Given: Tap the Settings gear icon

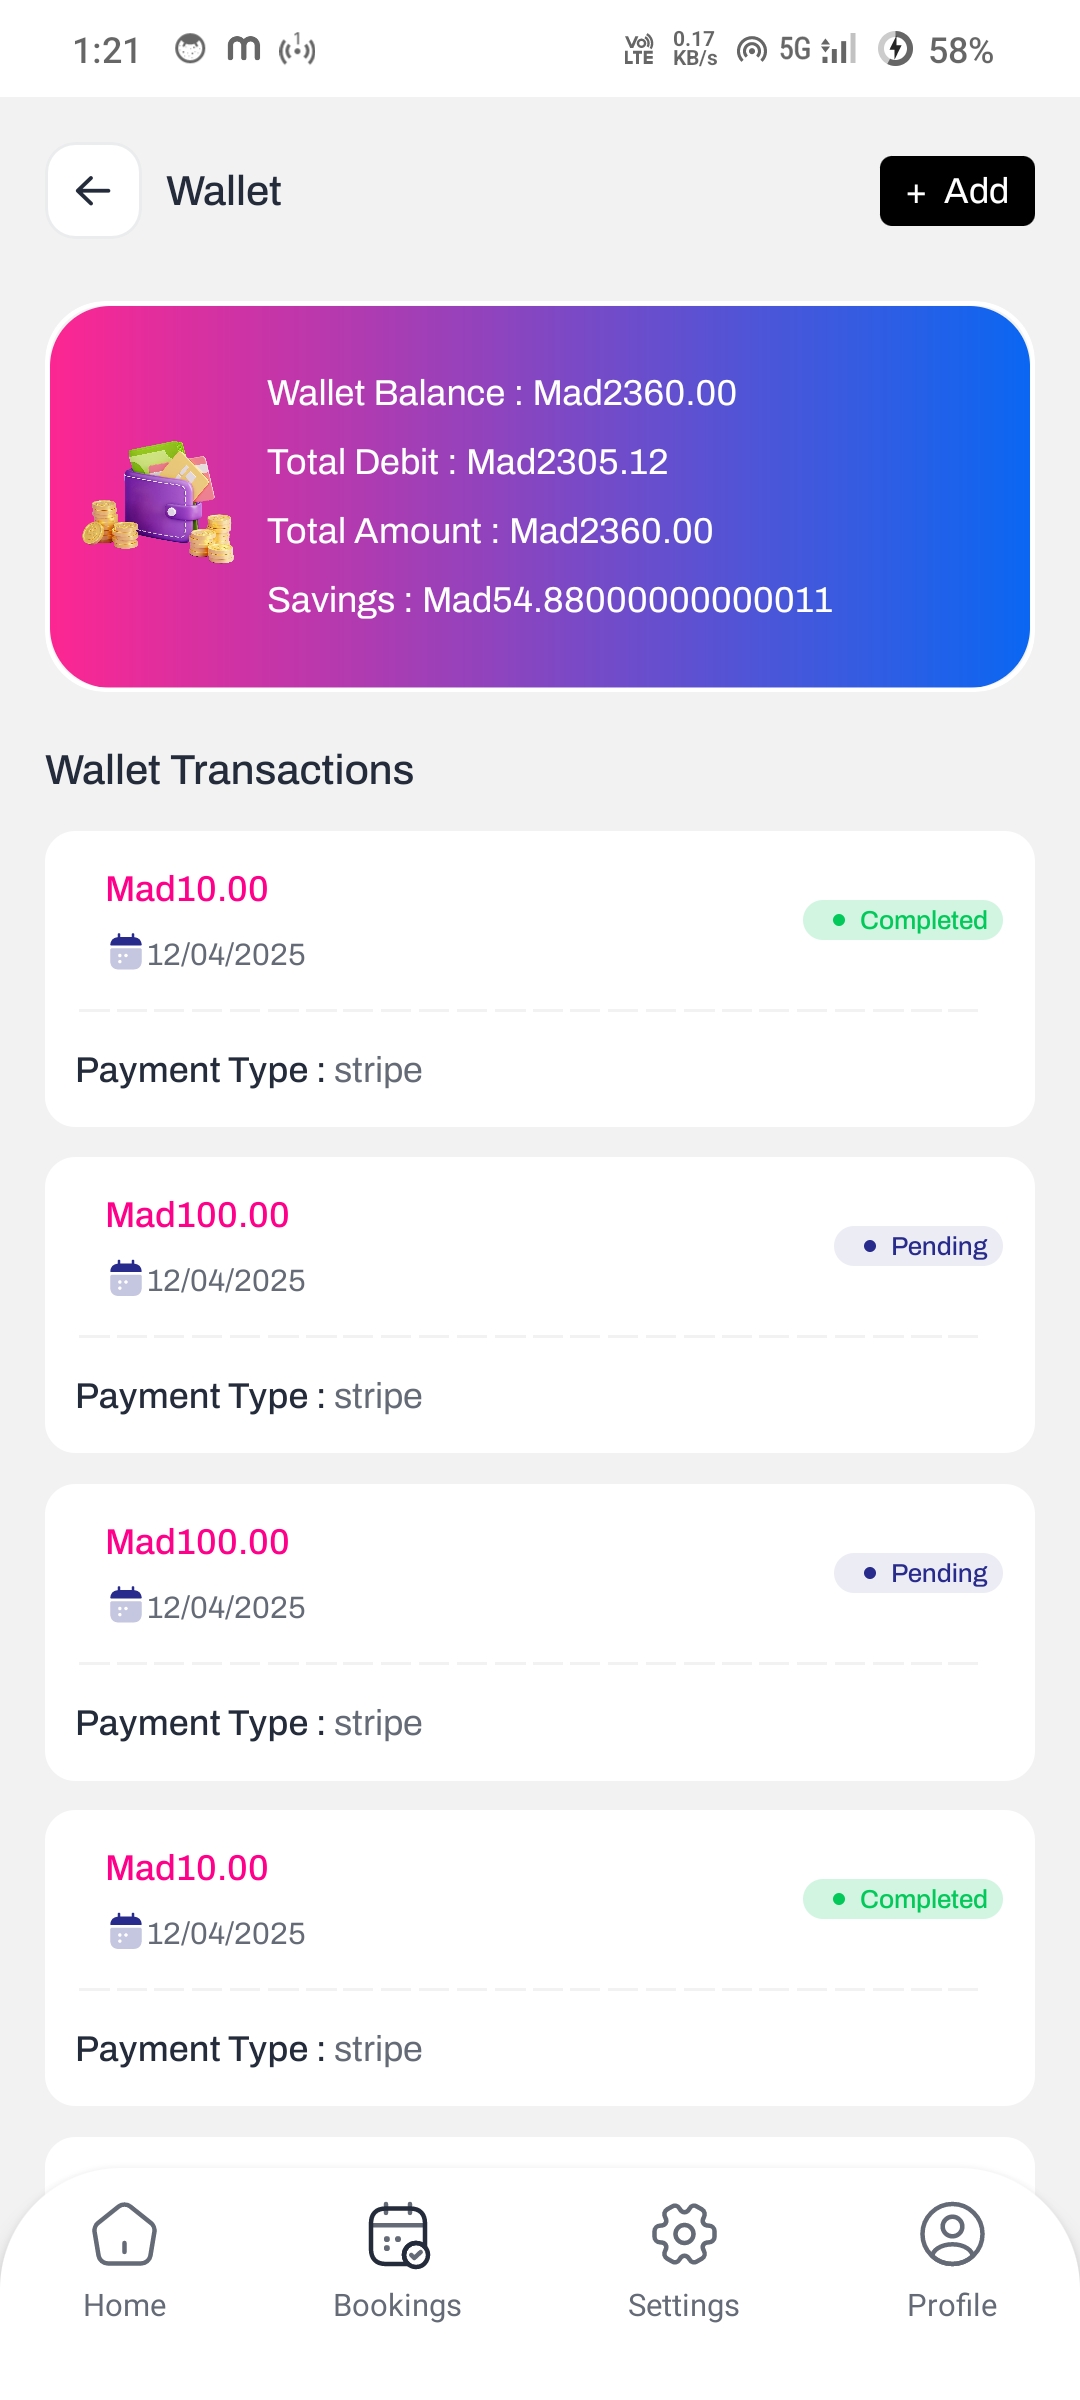Looking at the screenshot, I should click(684, 2234).
